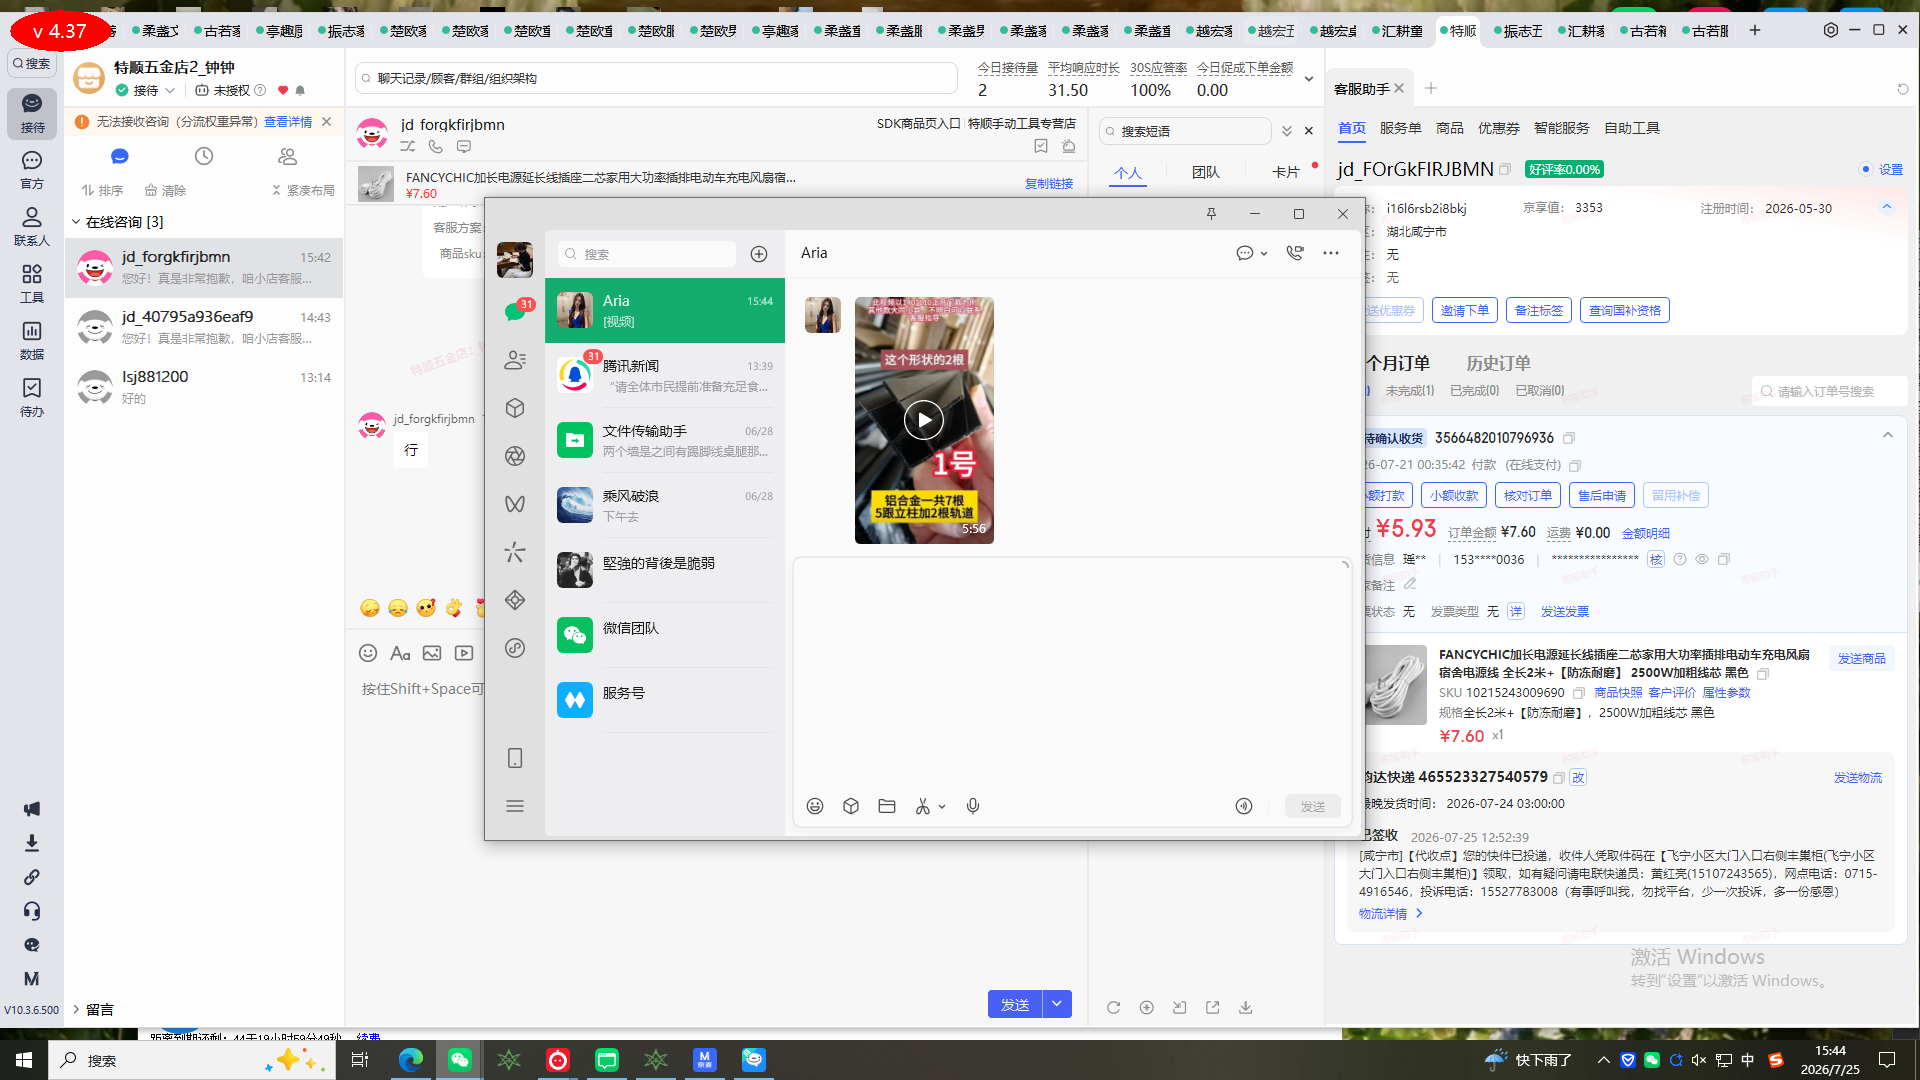This screenshot has height=1080, width=1920.
Task: Click the WeChat icon in Windows taskbar
Action: coord(460,1059)
